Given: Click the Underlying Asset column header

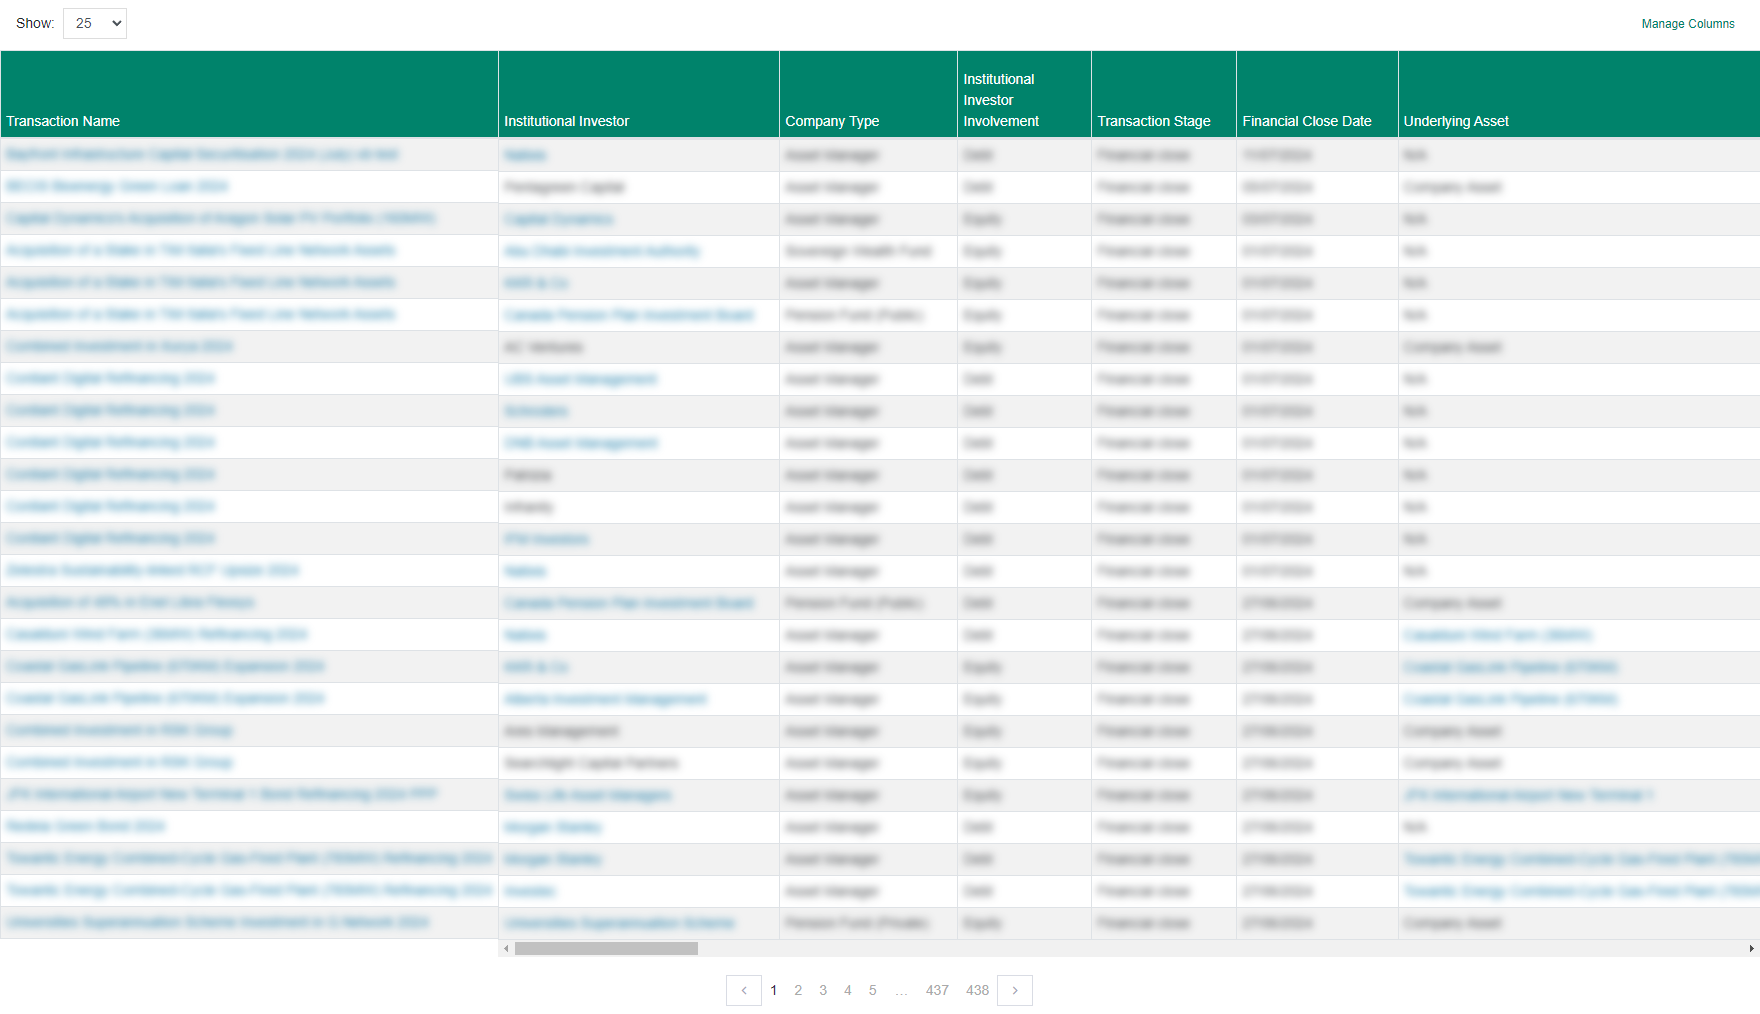Looking at the screenshot, I should click(1455, 121).
